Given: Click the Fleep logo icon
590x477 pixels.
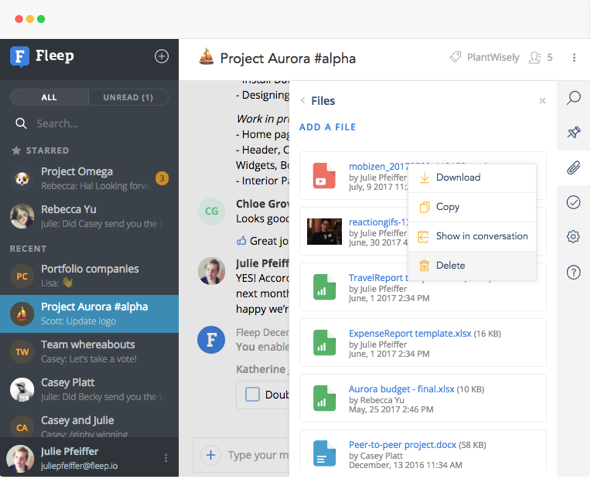Looking at the screenshot, I should tap(20, 57).
